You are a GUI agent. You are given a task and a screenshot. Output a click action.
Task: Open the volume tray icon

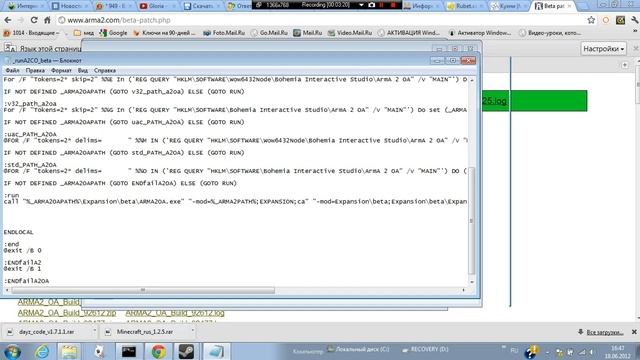pos(592,352)
